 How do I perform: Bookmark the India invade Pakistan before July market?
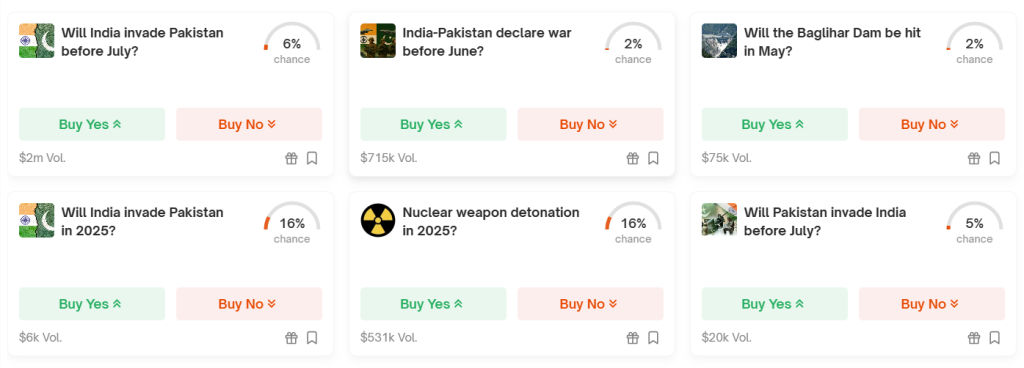[x=312, y=158]
